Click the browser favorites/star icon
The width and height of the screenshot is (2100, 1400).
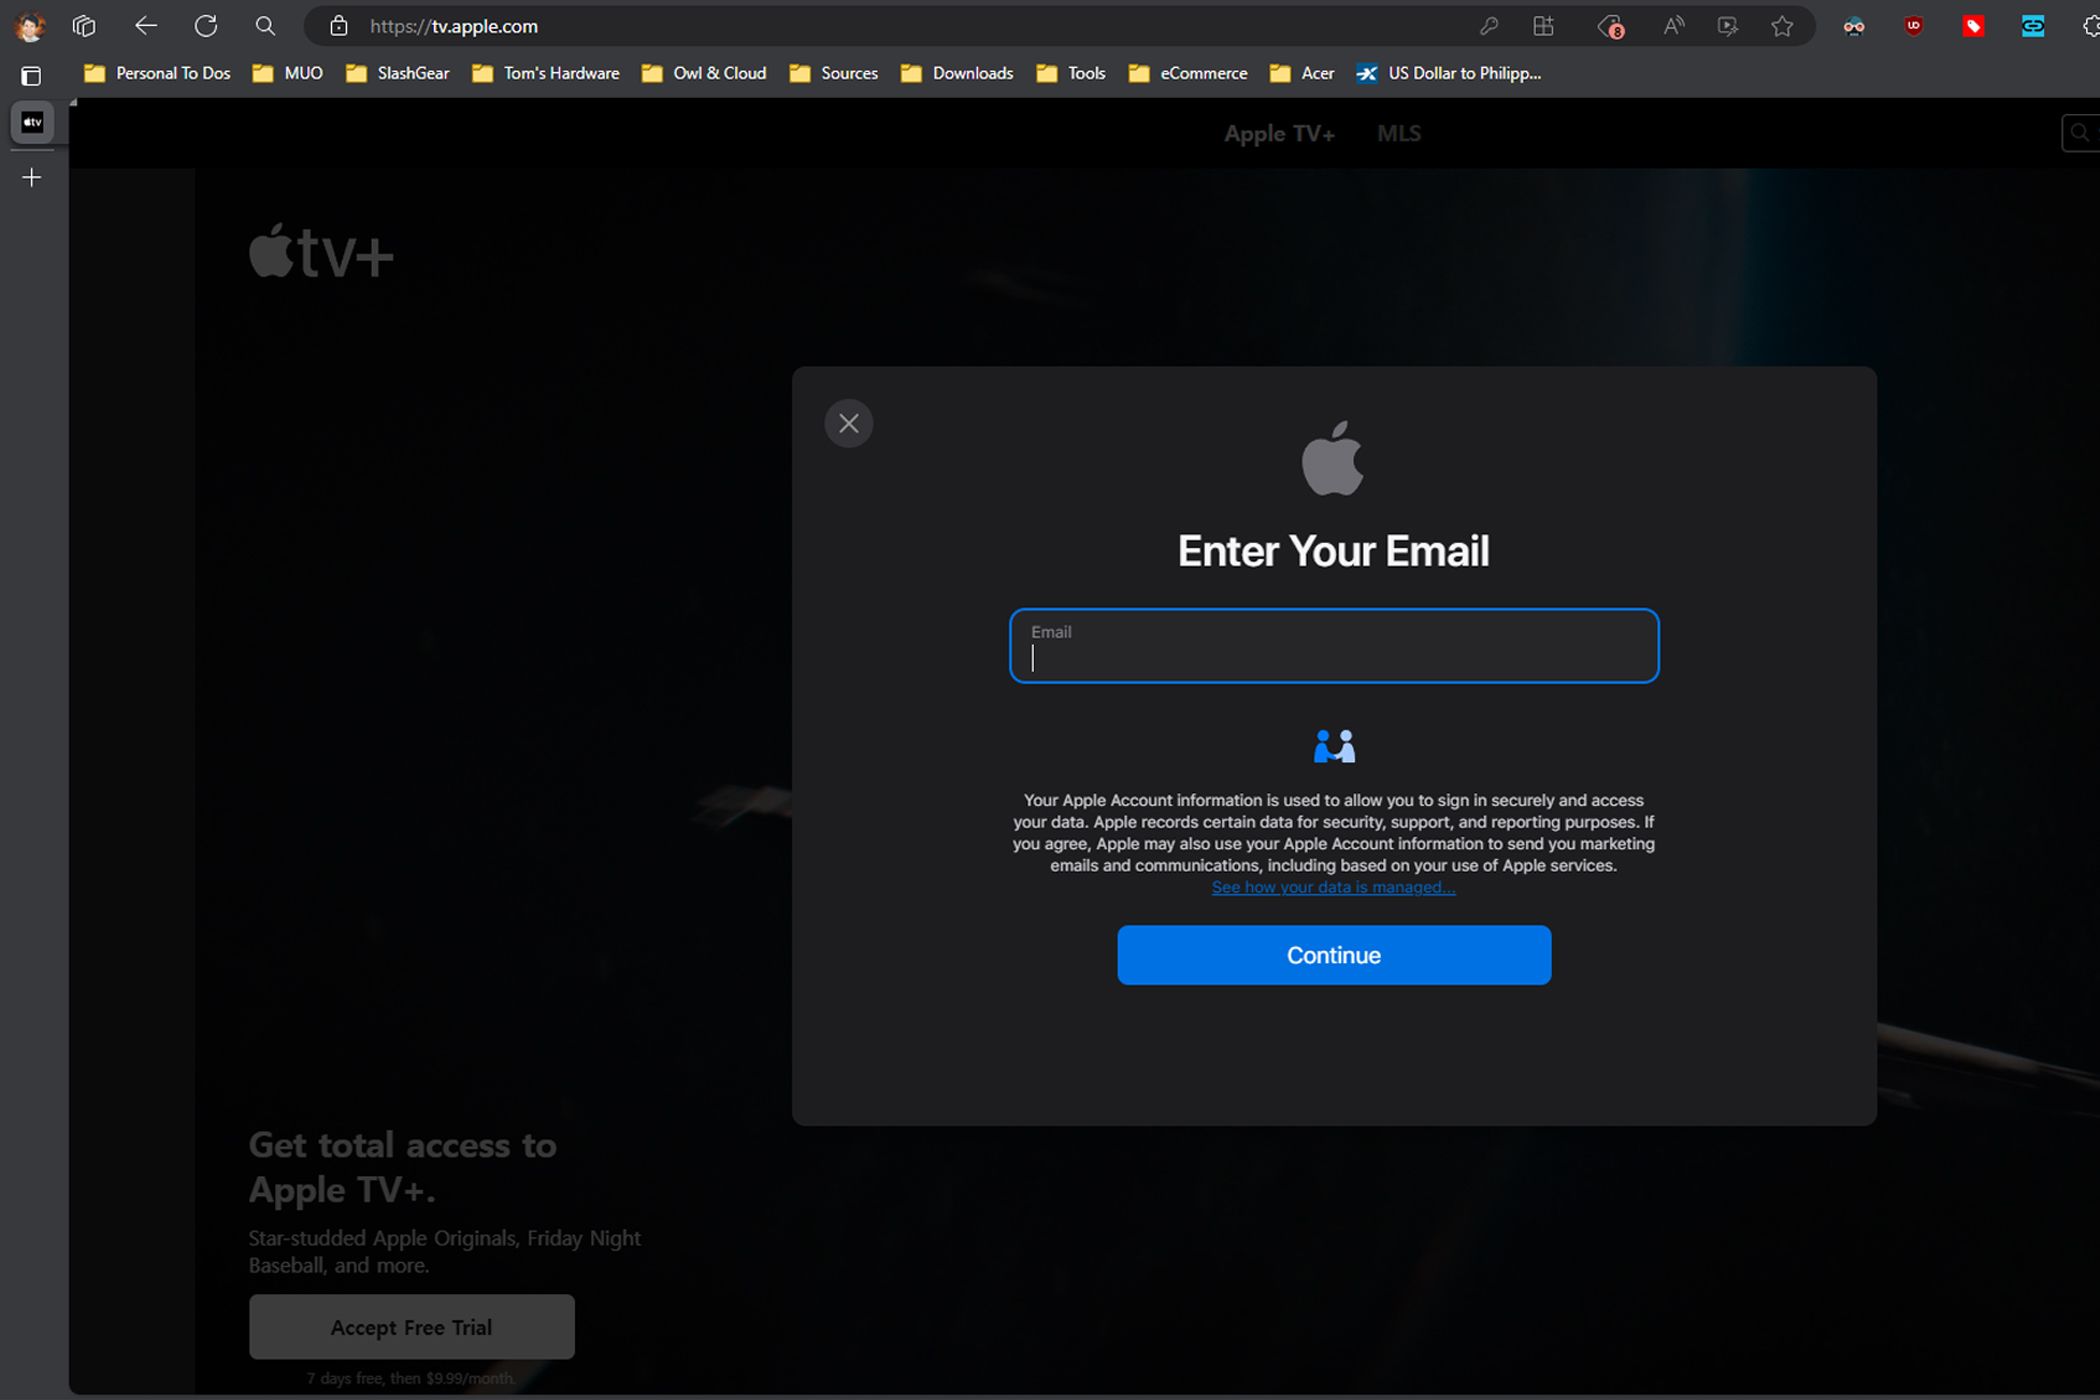(x=1783, y=27)
